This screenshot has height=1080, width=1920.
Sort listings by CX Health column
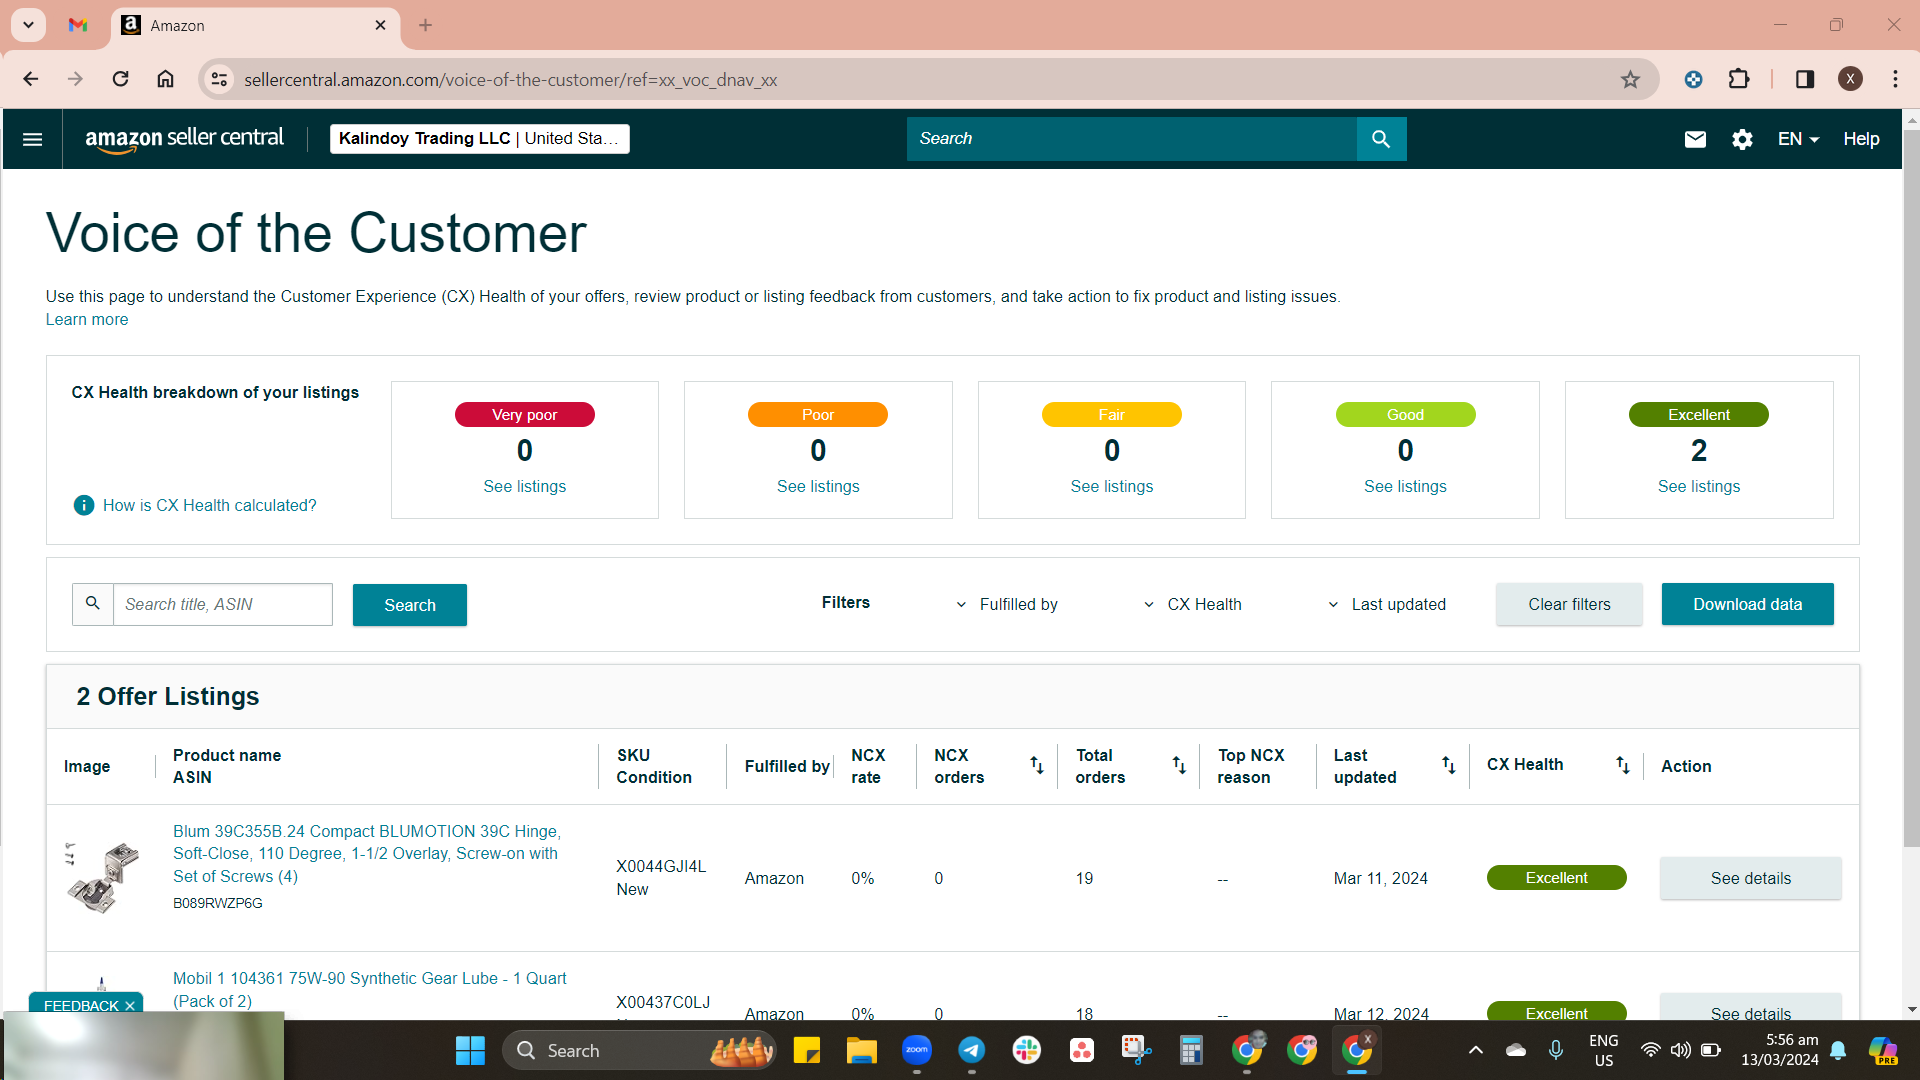click(1622, 765)
